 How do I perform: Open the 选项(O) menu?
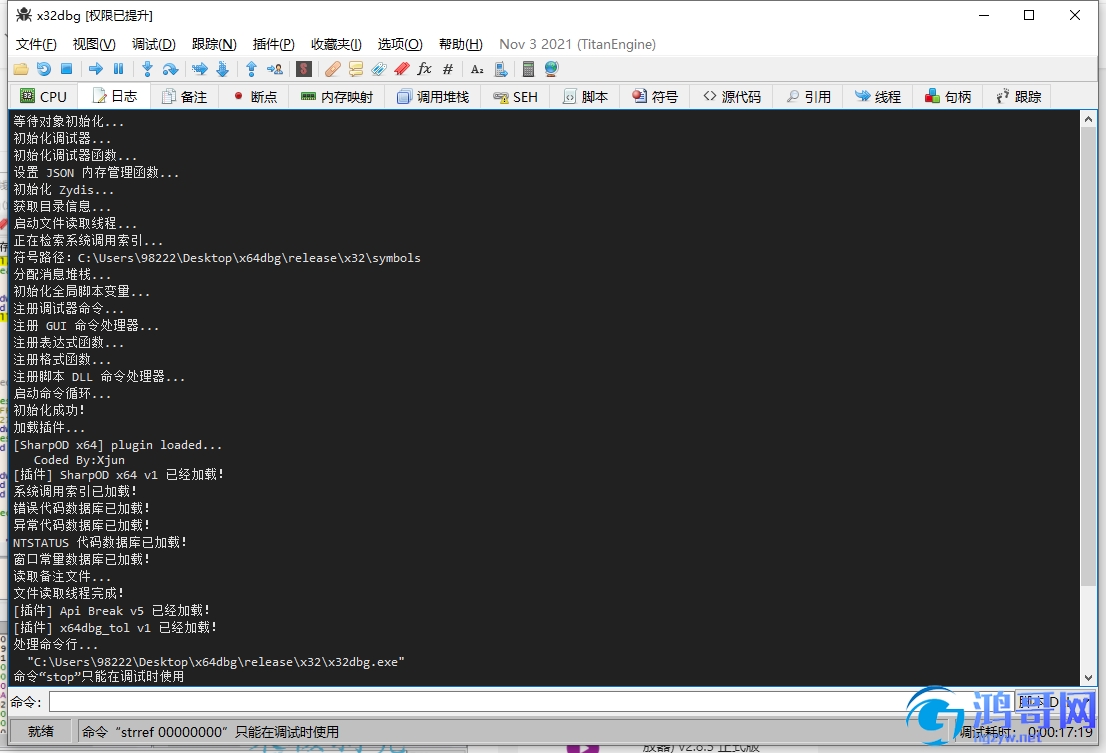point(400,44)
